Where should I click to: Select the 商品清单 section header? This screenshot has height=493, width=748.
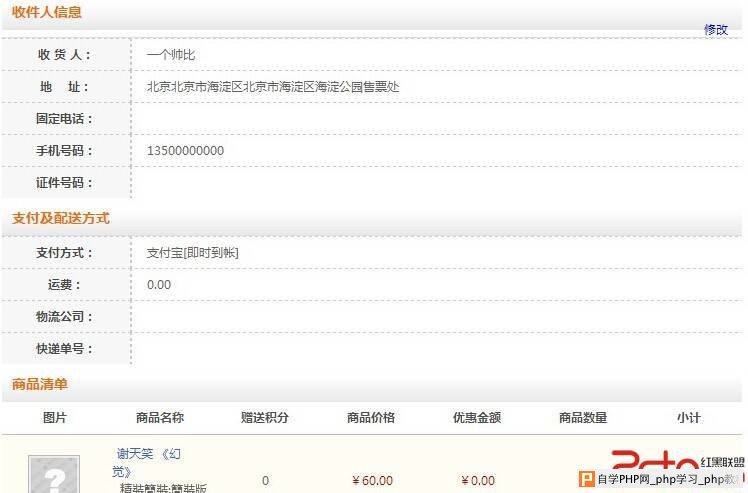(x=40, y=384)
